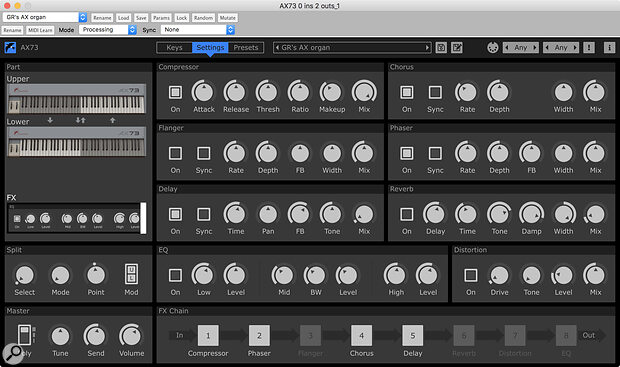
Task: Click the magnifier zoom icon
Action: coord(13,353)
